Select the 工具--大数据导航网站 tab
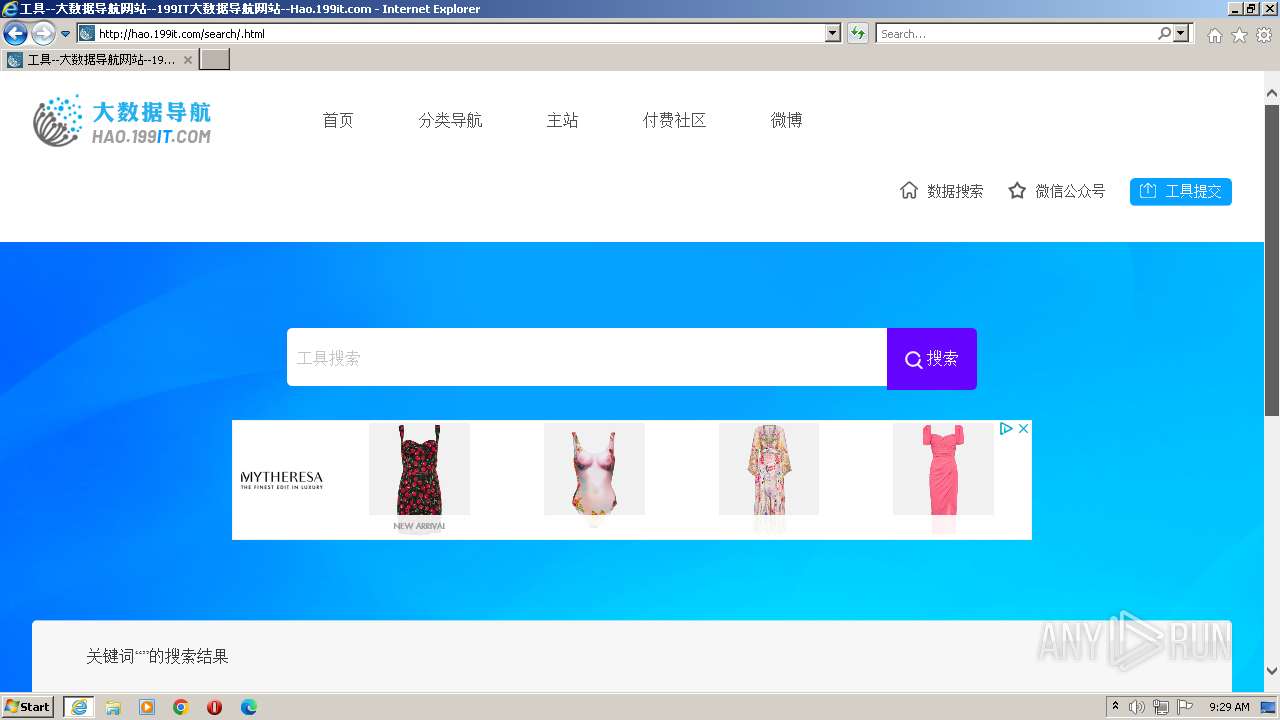This screenshot has width=1280, height=720. 100,60
